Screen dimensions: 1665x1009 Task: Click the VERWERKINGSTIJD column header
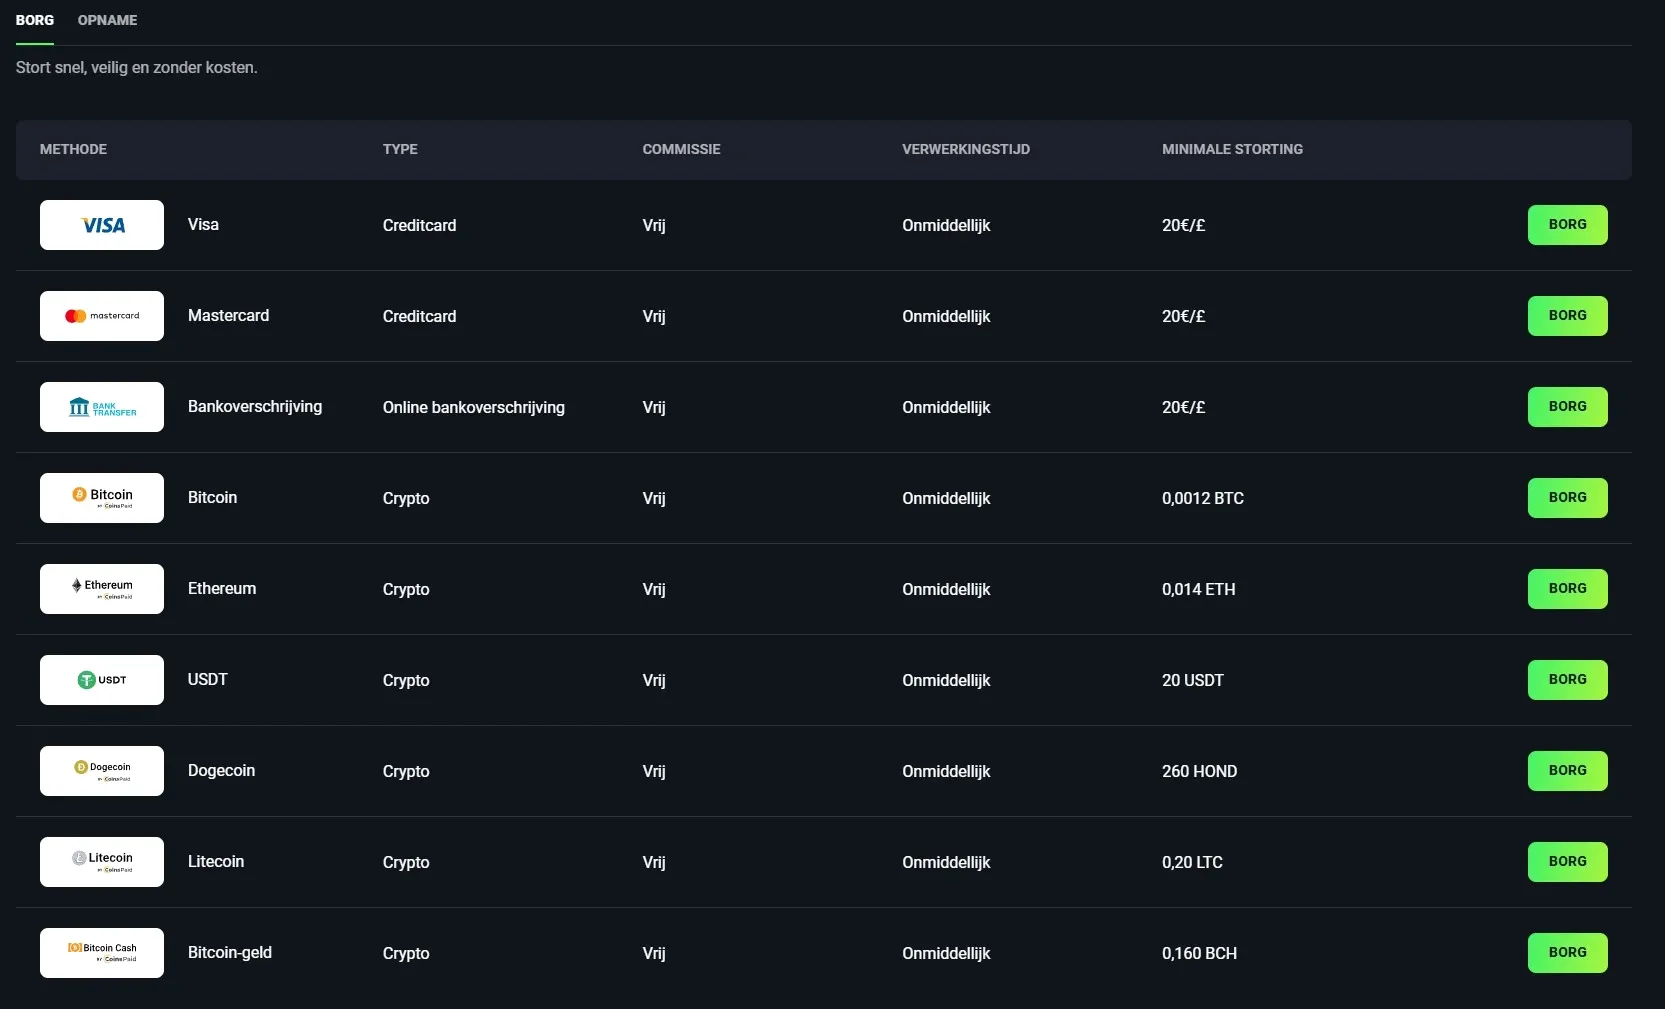click(966, 149)
